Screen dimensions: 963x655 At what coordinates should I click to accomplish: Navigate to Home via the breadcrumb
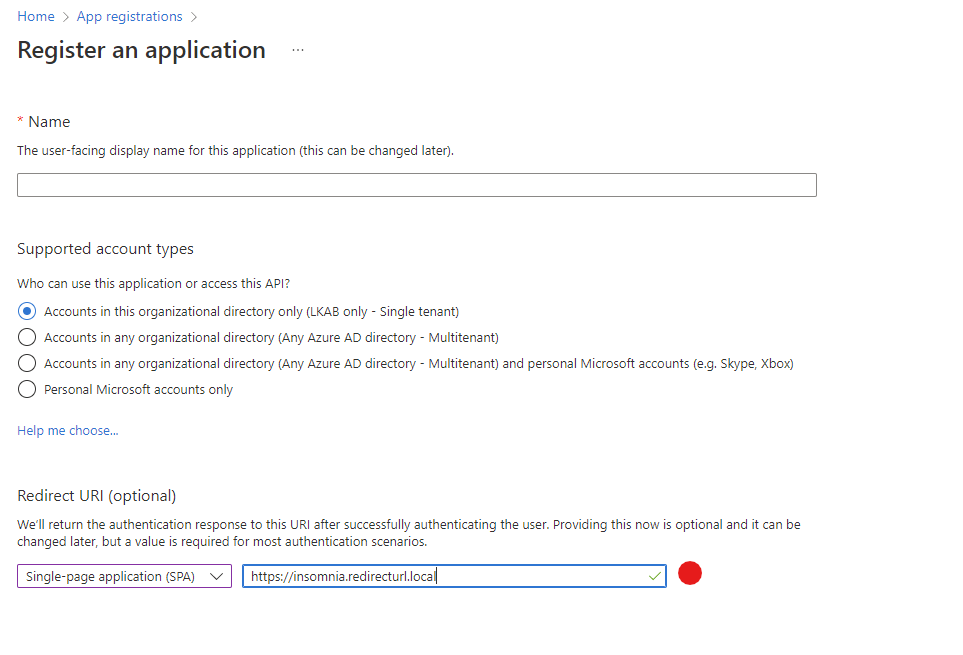click(x=35, y=16)
